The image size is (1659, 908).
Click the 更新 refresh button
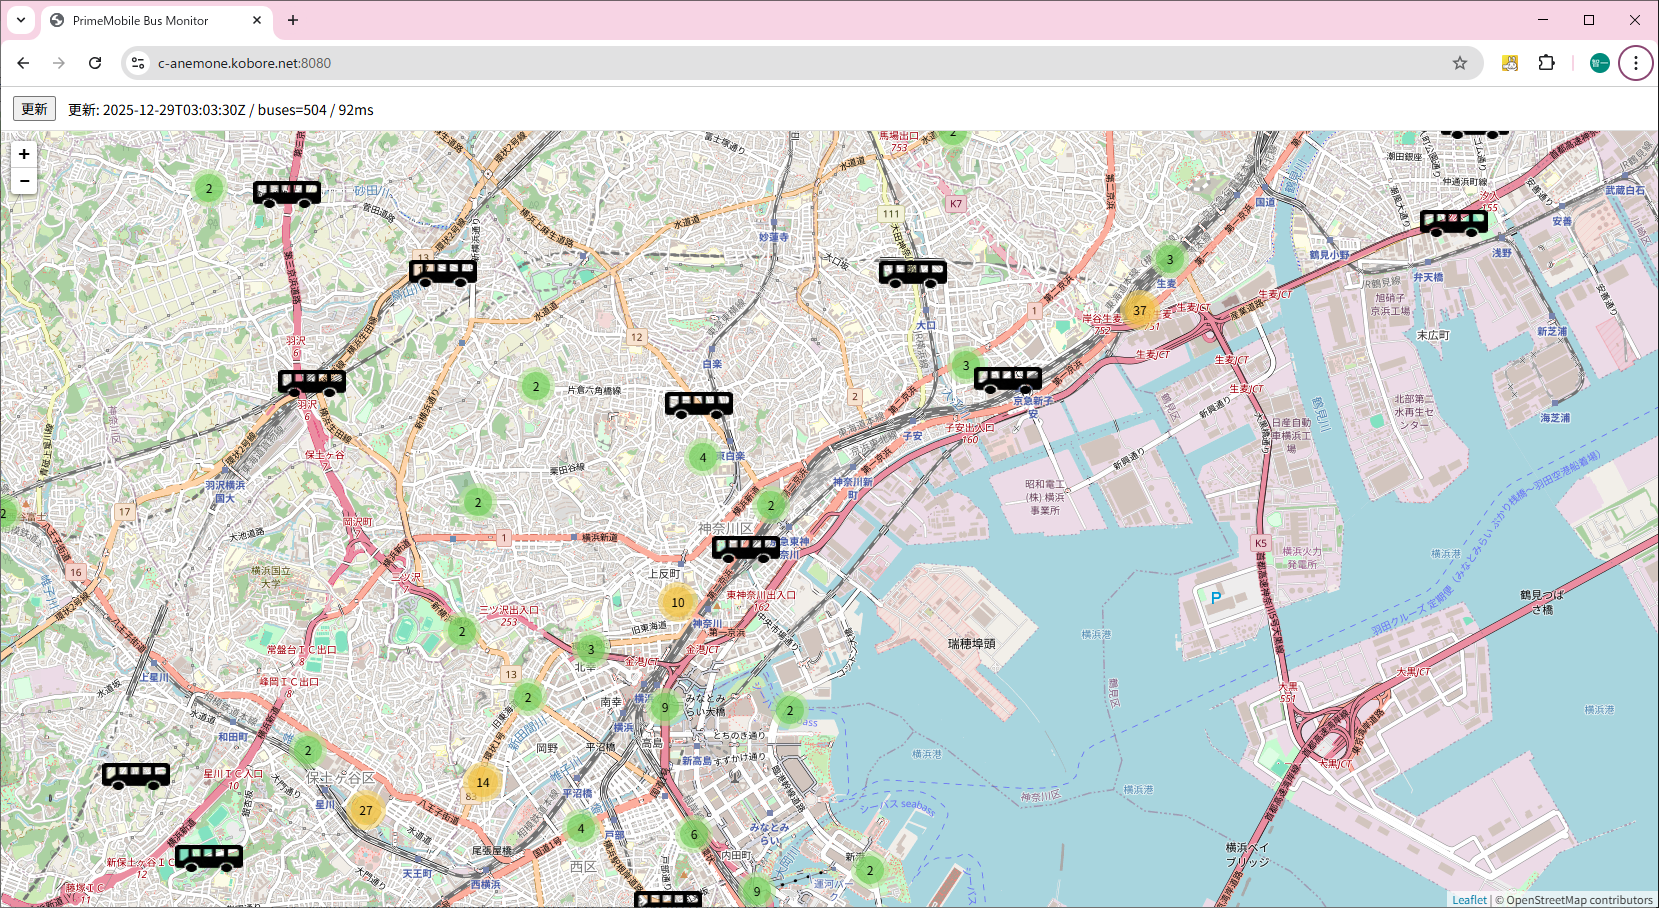(x=34, y=109)
